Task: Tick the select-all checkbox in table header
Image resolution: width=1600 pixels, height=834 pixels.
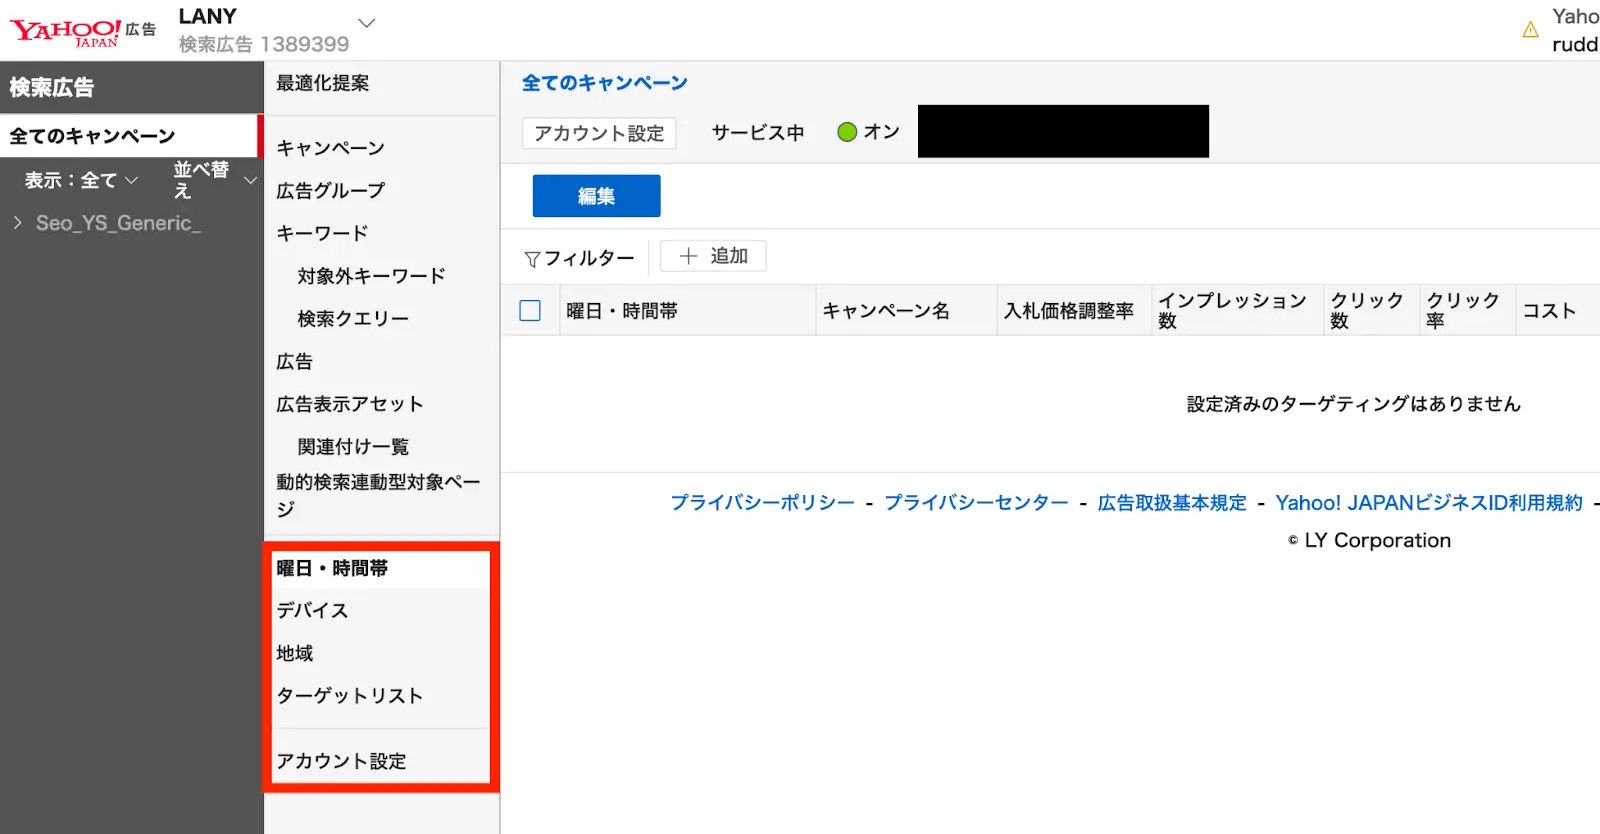Action: tap(530, 311)
